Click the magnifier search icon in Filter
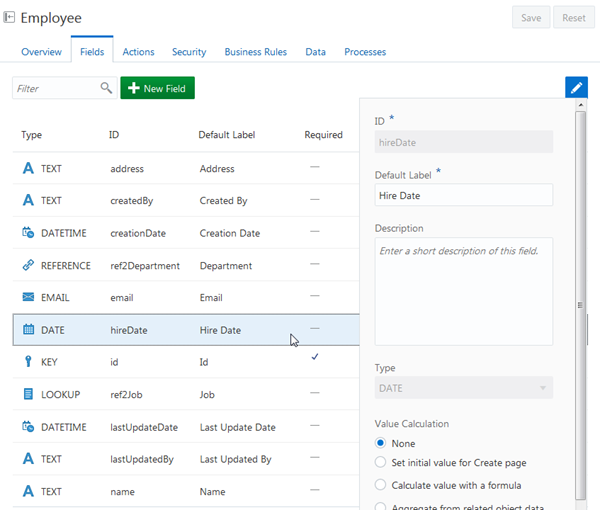The image size is (600, 510). [106, 88]
